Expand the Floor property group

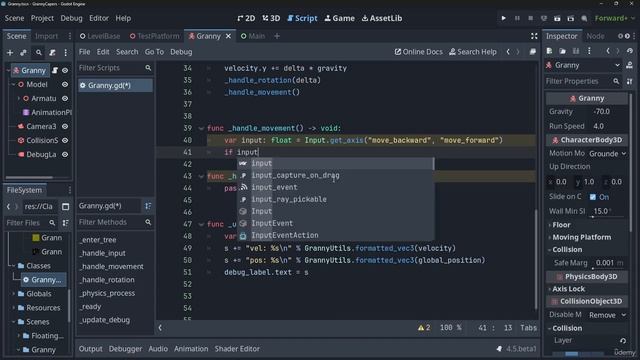(x=561, y=225)
